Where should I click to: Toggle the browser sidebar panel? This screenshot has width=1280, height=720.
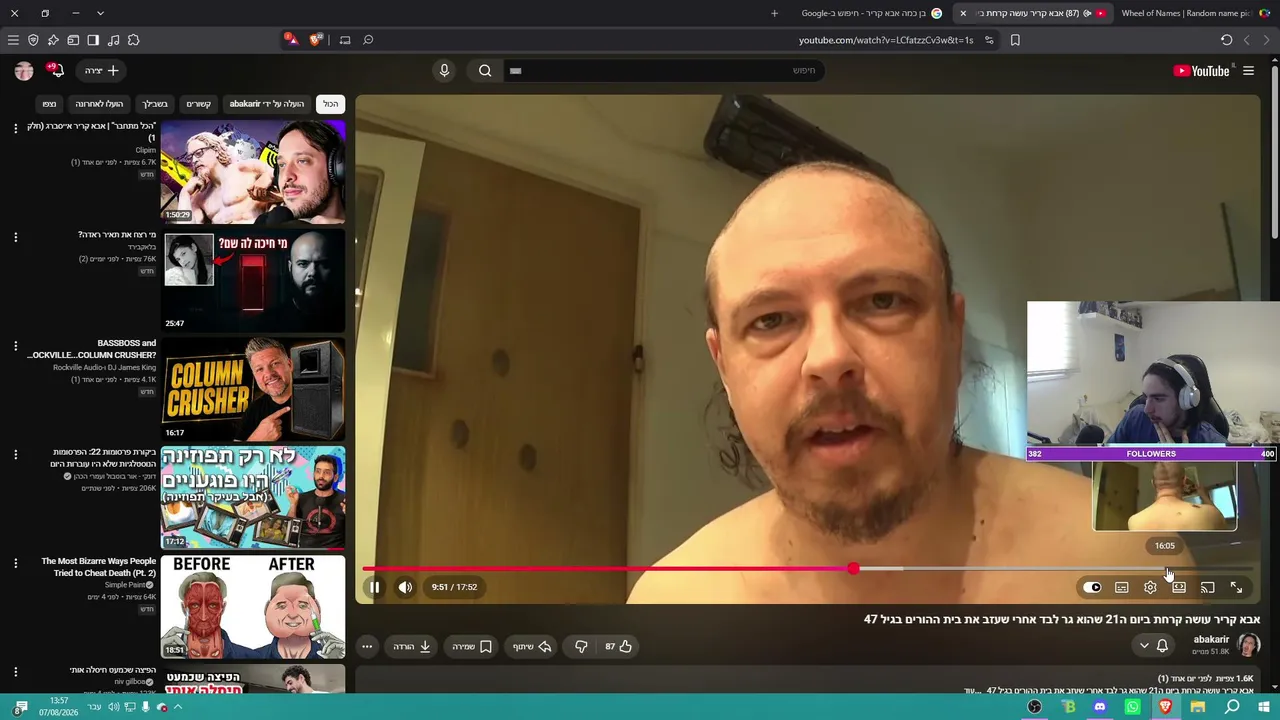(93, 40)
